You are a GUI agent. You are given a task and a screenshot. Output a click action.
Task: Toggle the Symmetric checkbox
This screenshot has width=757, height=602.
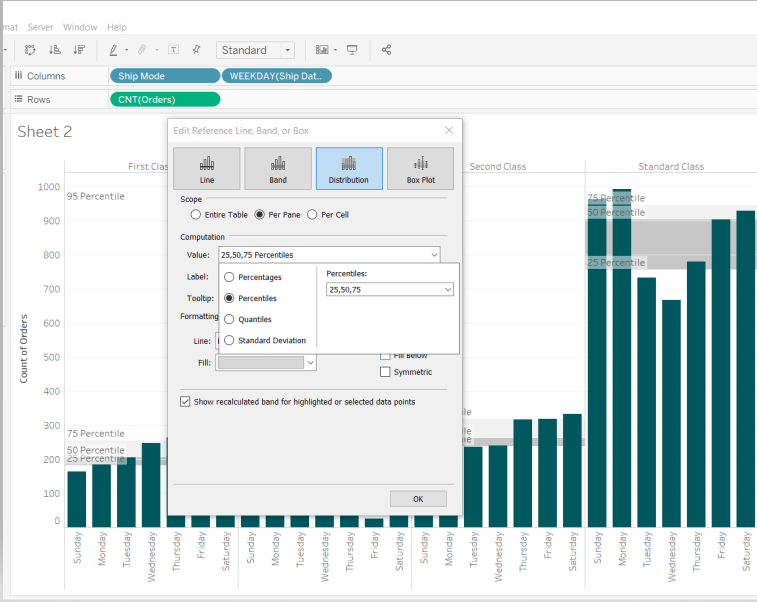[385, 372]
